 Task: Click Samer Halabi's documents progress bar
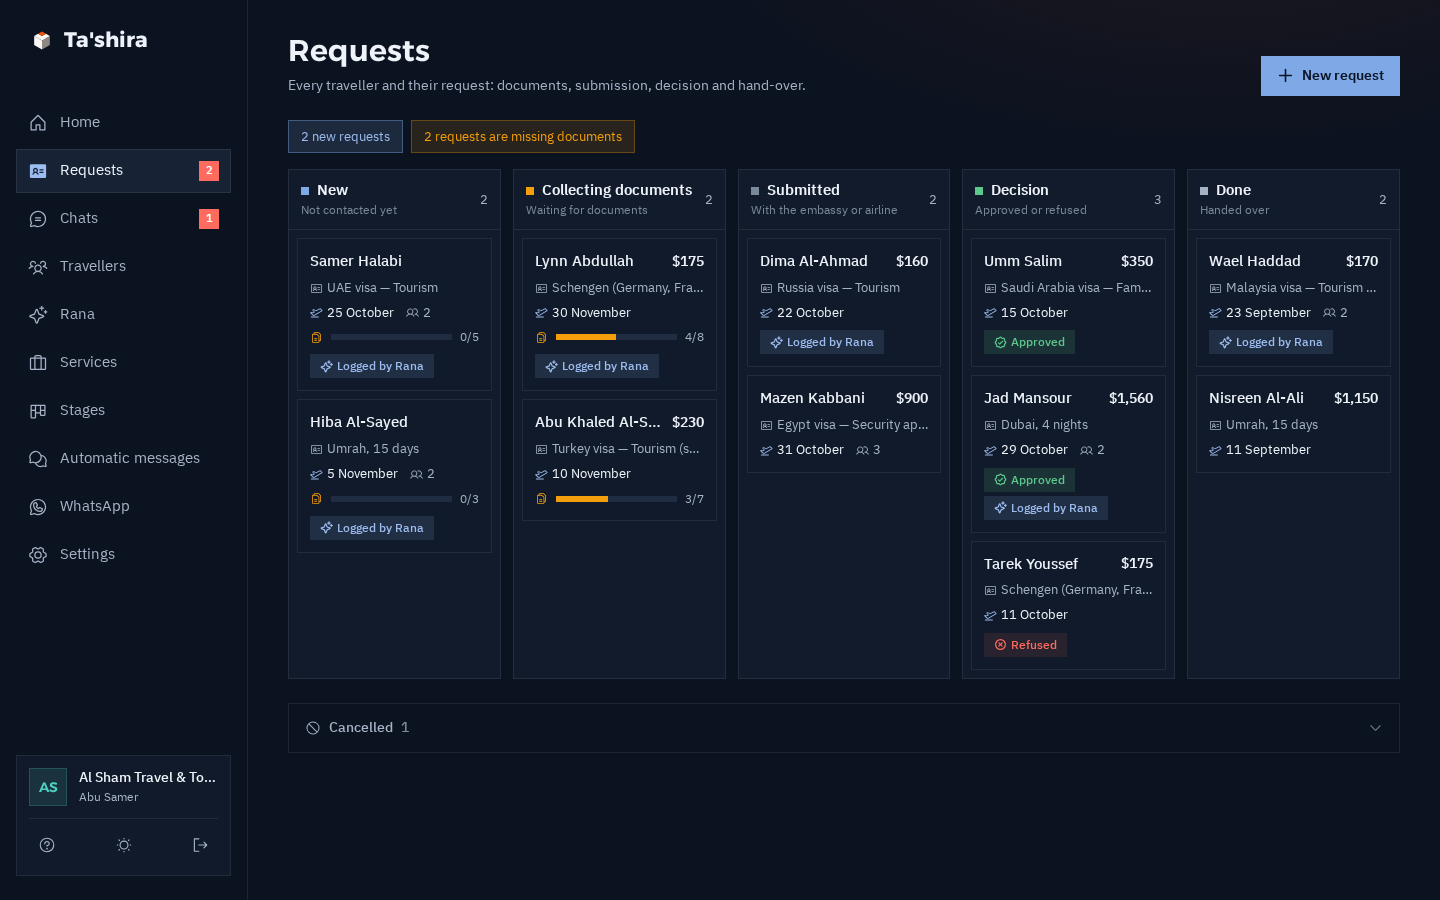pyautogui.click(x=391, y=337)
